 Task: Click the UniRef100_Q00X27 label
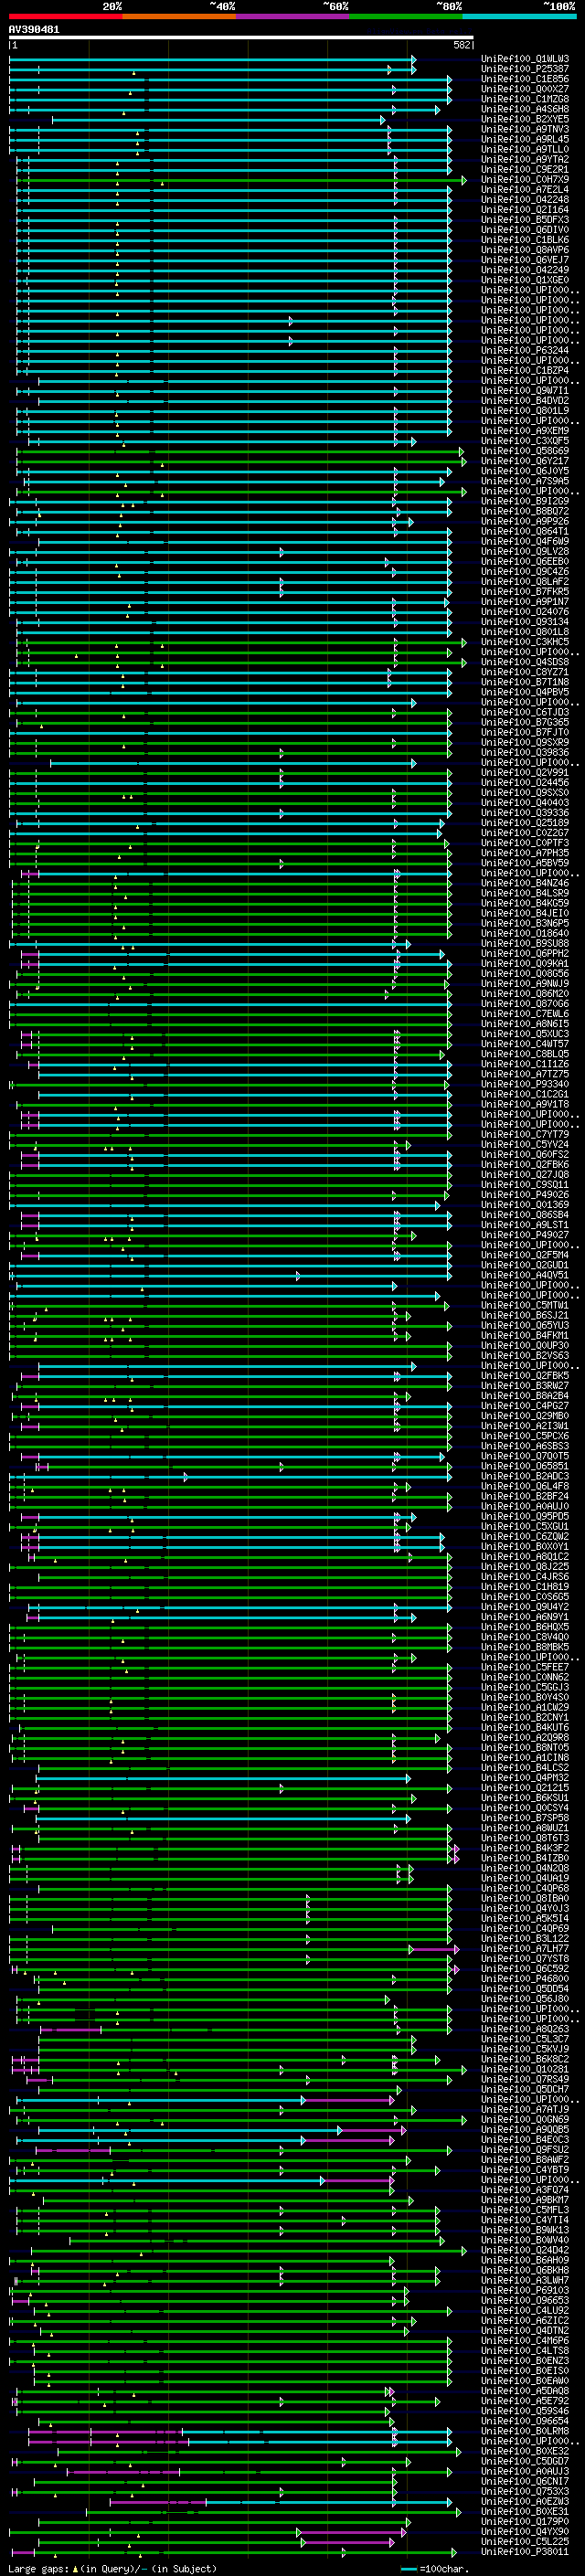[x=525, y=89]
